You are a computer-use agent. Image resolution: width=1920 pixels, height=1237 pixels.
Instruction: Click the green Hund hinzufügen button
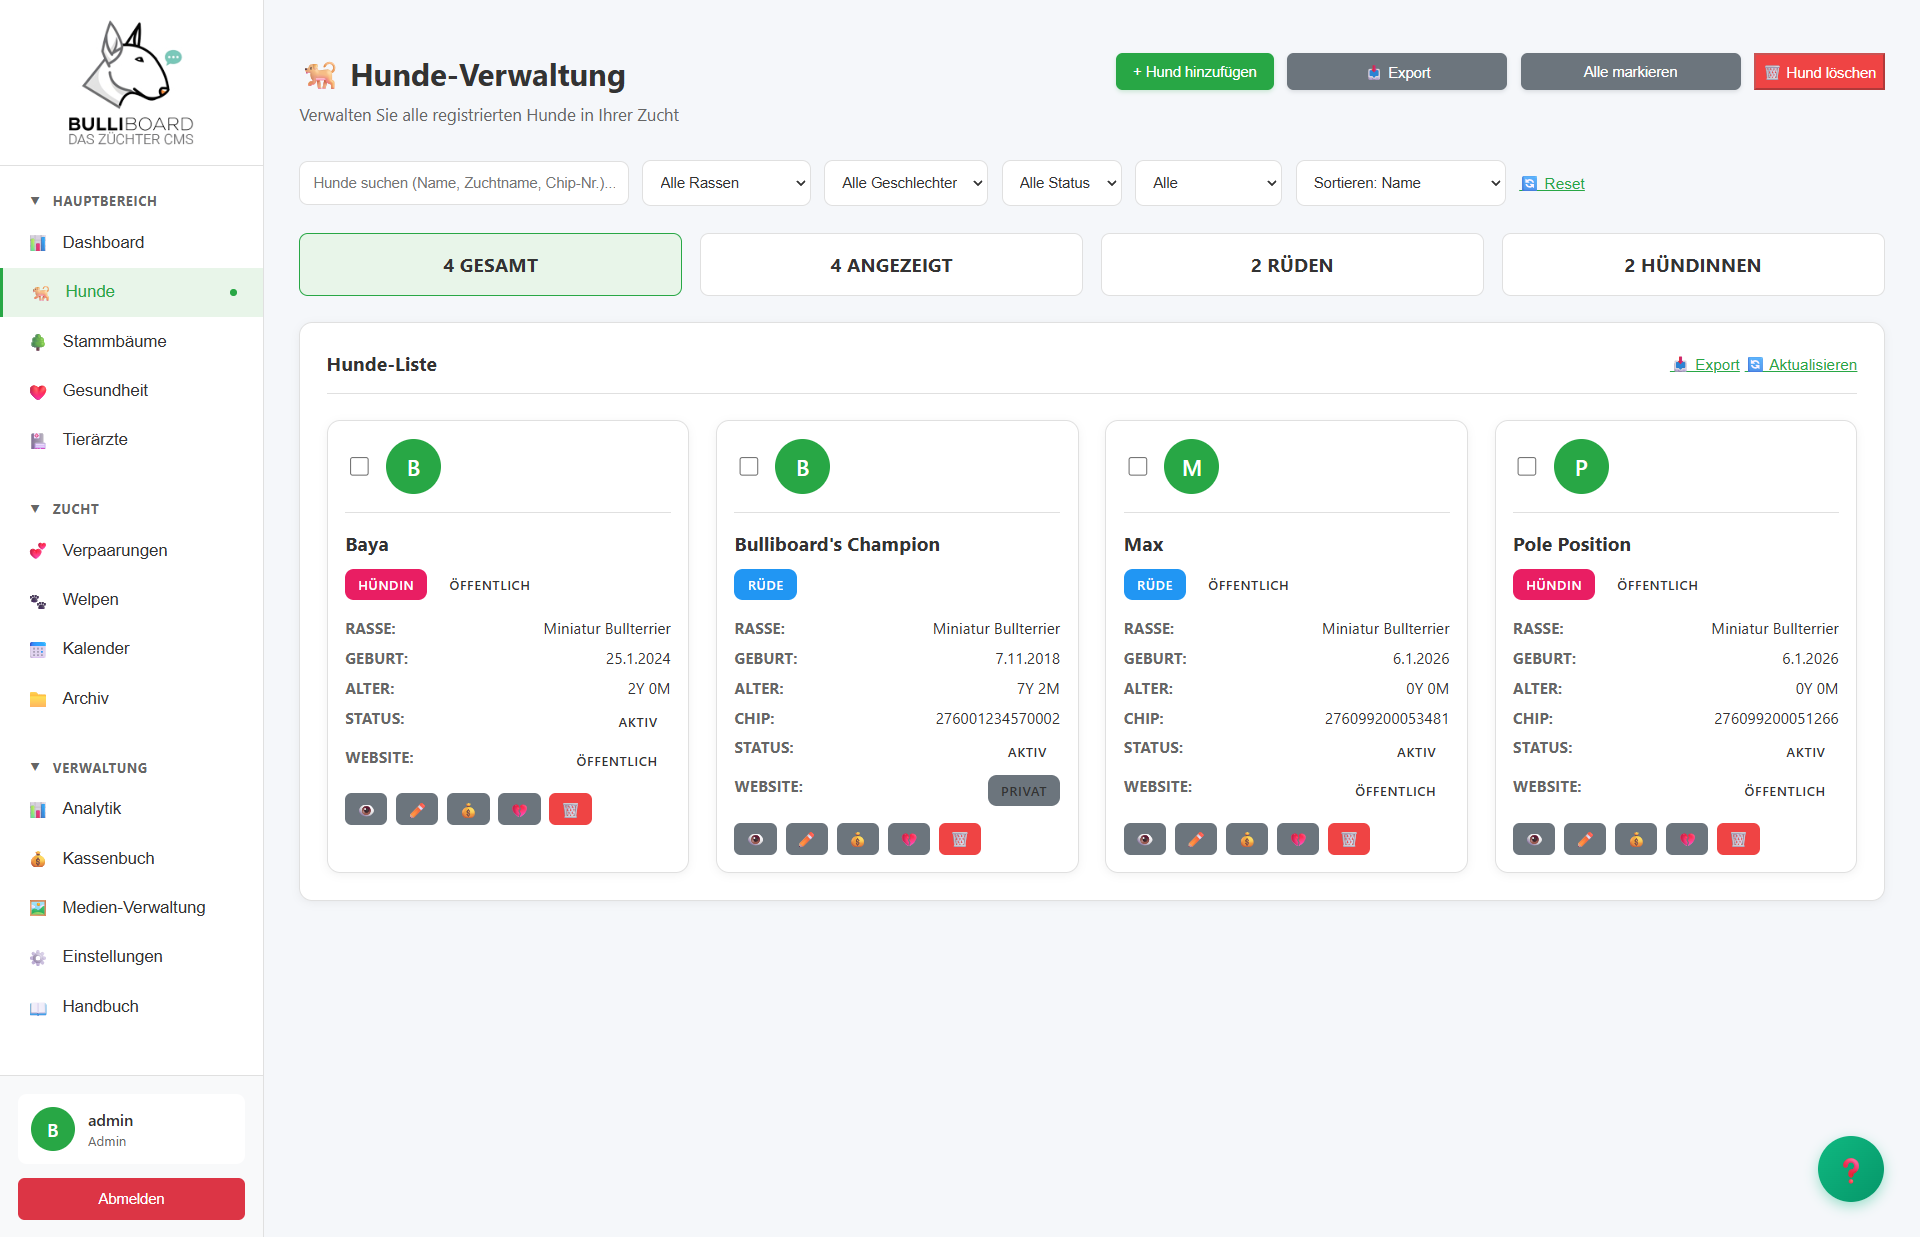pos(1194,72)
